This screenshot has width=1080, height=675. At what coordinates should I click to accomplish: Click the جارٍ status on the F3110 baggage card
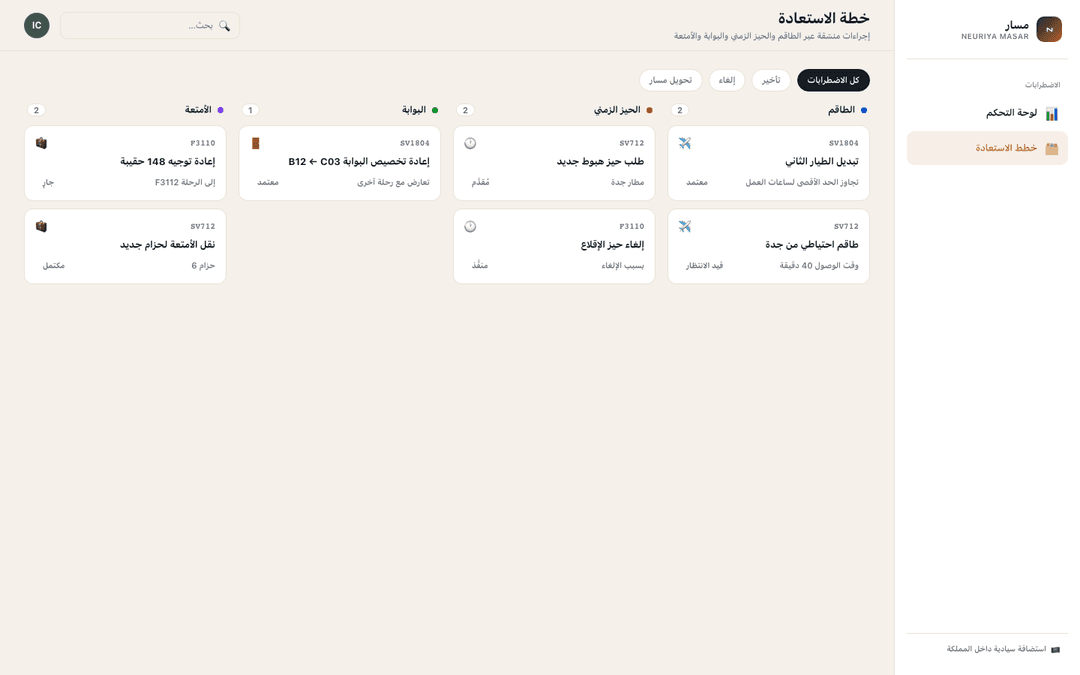pyautogui.click(x=48, y=183)
